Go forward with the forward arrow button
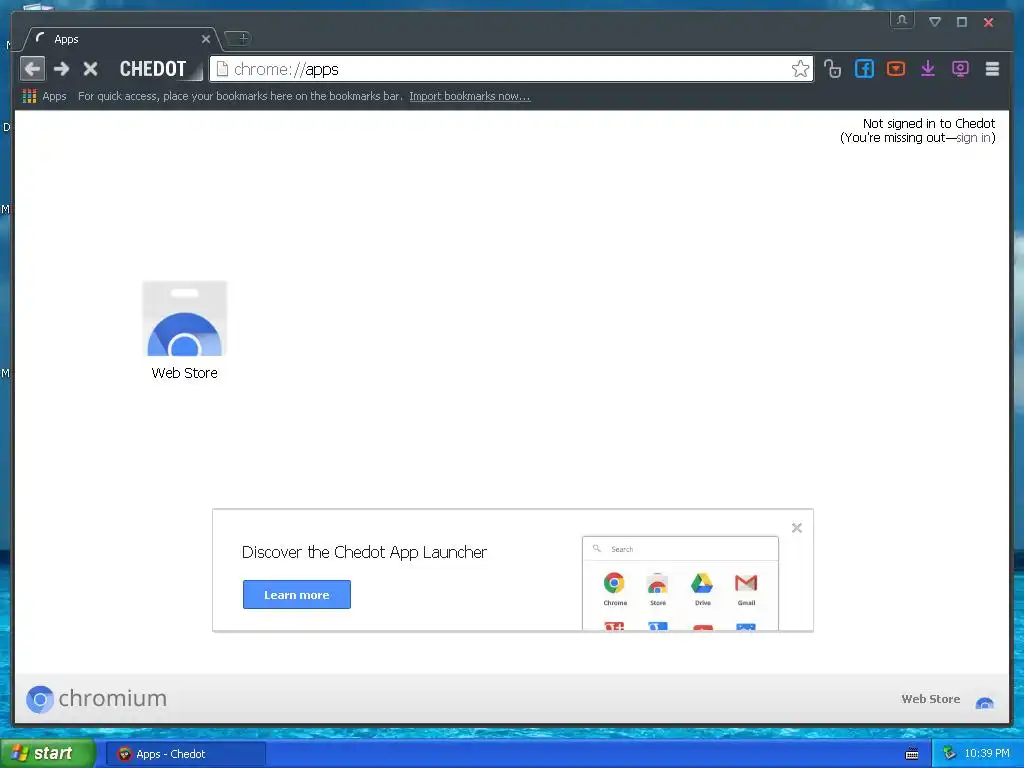Viewport: 1024px width, 768px height. point(61,69)
